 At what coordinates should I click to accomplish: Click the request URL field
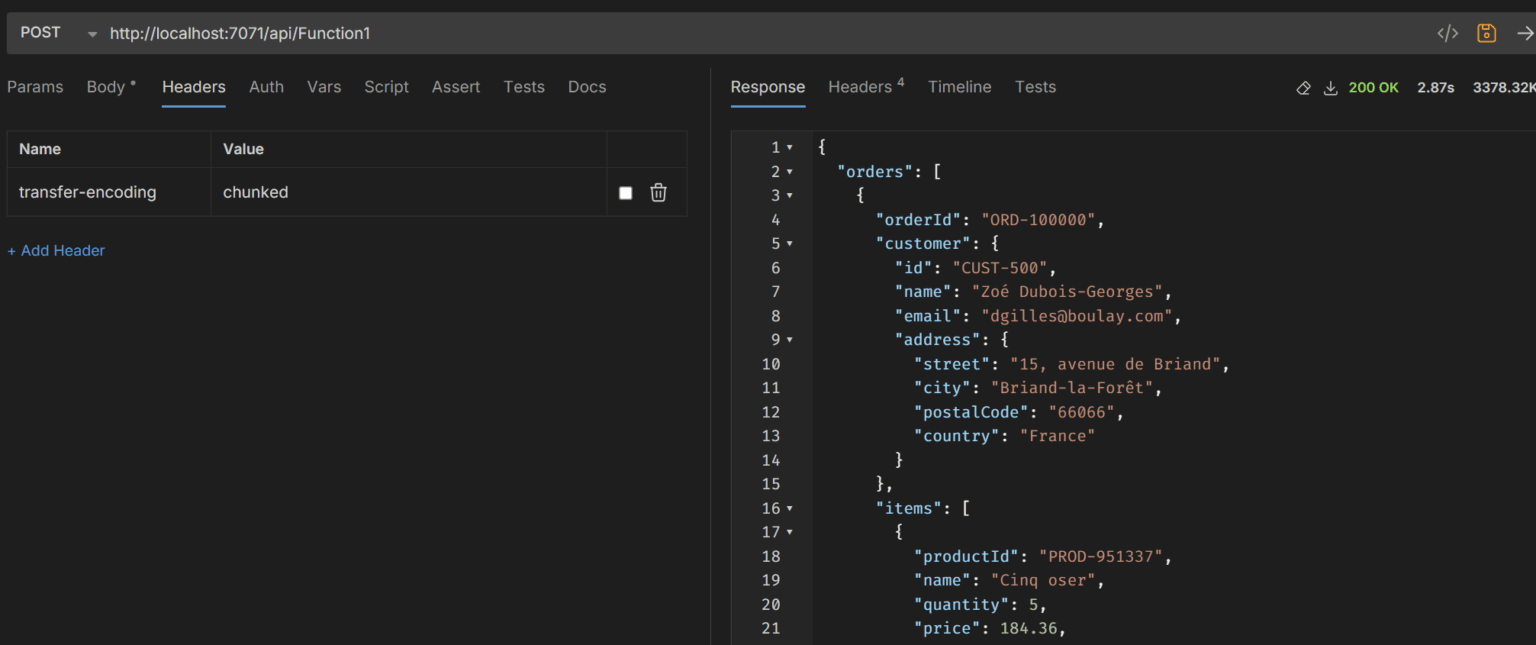tap(400, 32)
